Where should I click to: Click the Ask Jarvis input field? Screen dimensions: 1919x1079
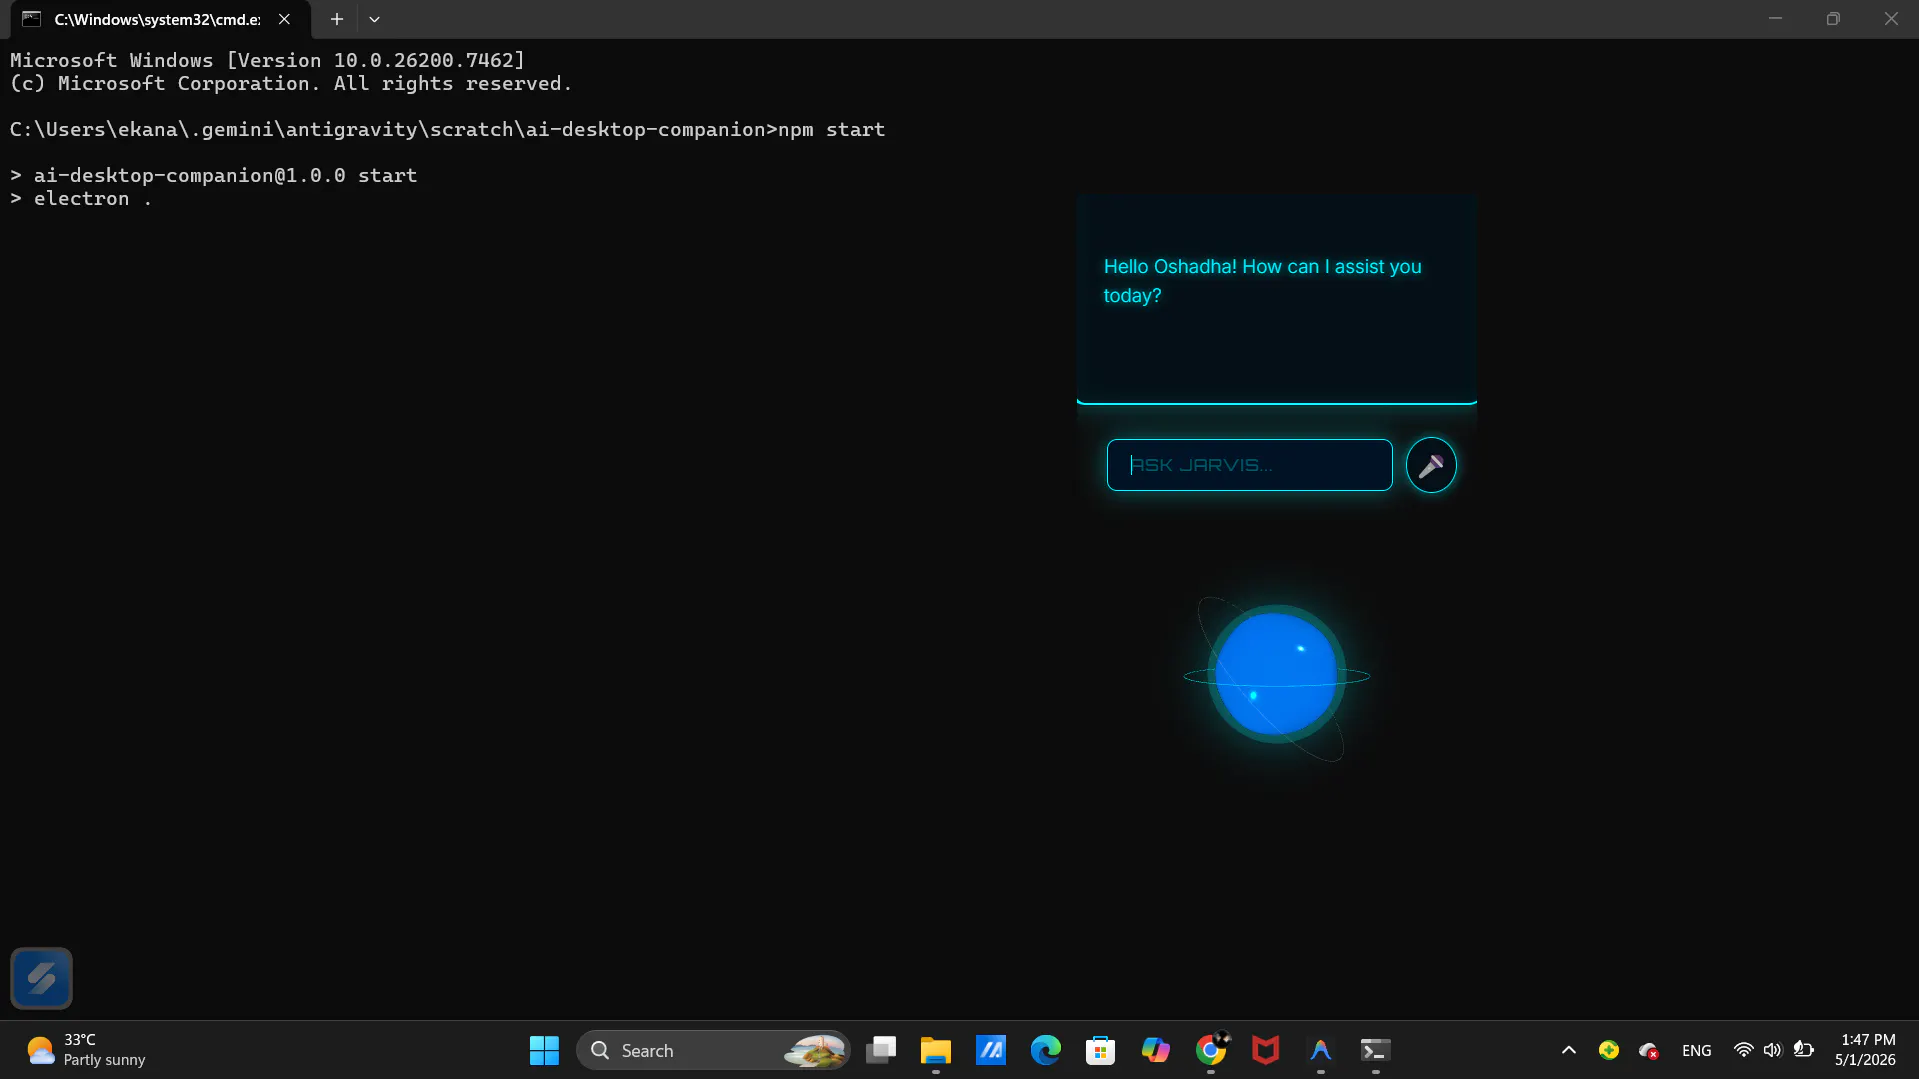pyautogui.click(x=1249, y=465)
